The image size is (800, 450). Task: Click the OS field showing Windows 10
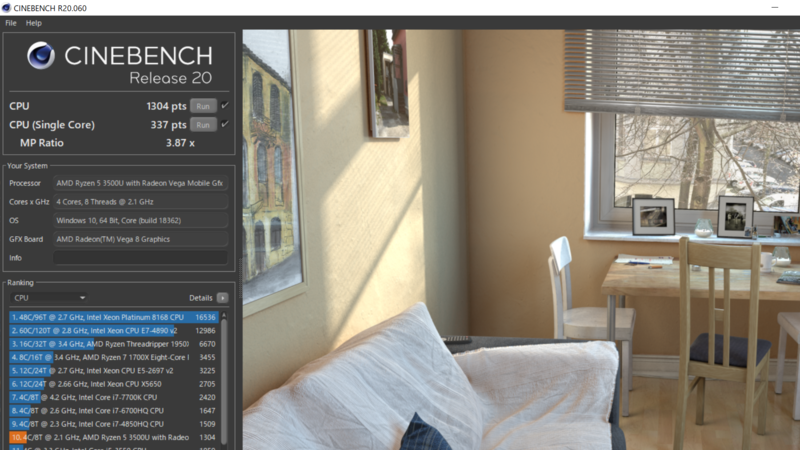[x=140, y=220]
